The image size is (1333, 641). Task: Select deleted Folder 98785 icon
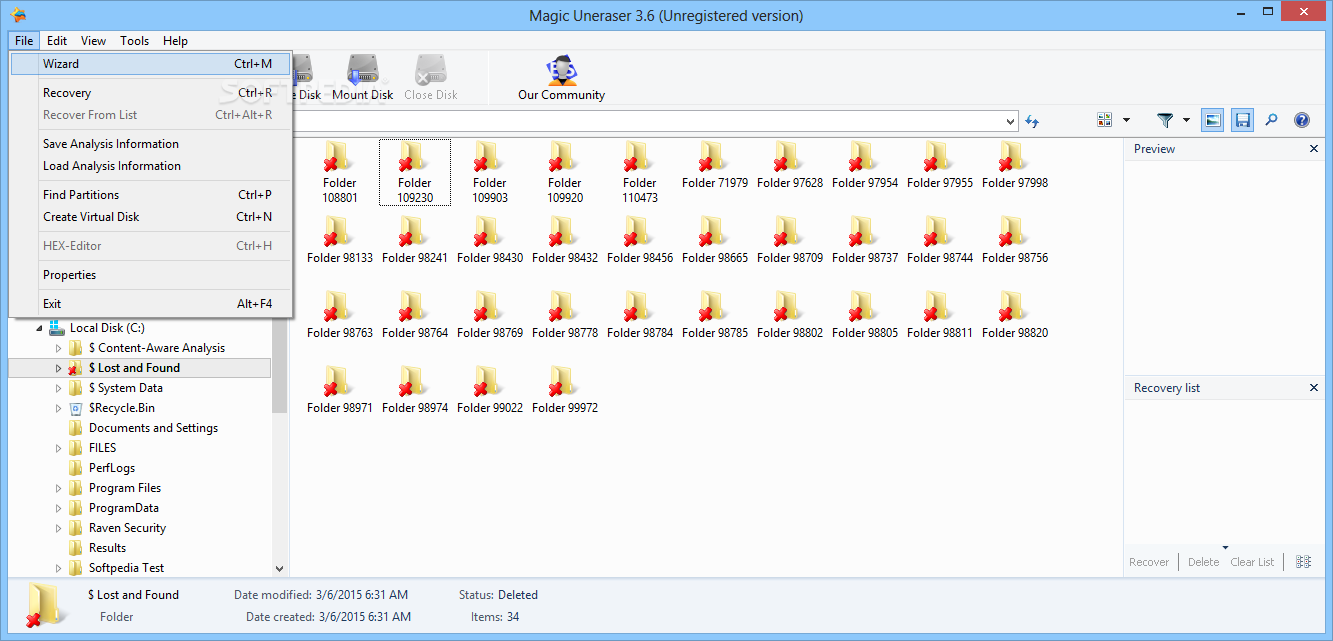click(x=712, y=308)
